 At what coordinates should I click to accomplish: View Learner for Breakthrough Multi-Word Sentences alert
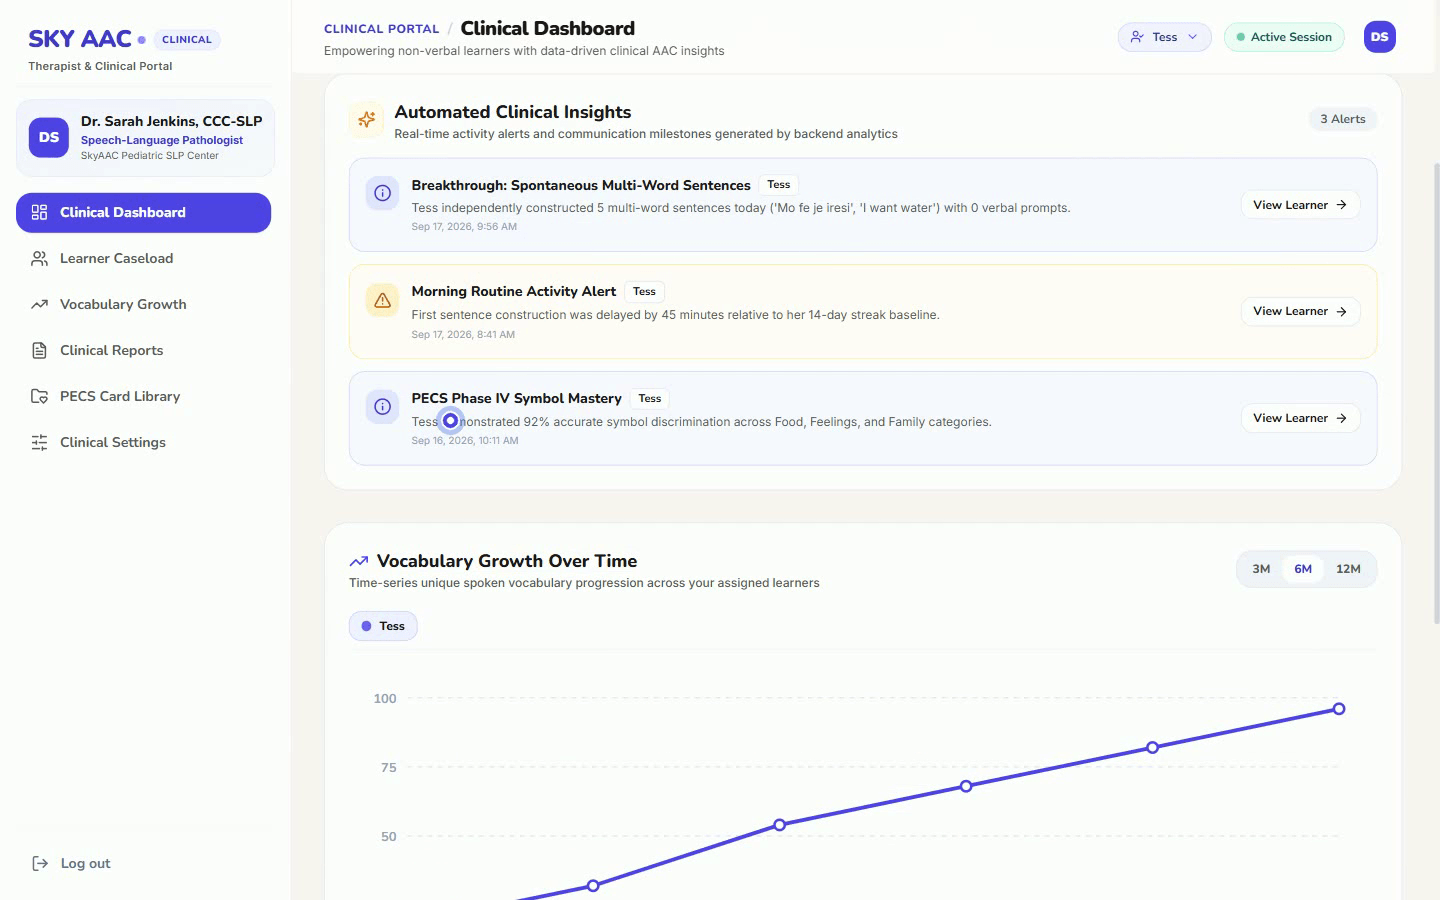click(1300, 205)
